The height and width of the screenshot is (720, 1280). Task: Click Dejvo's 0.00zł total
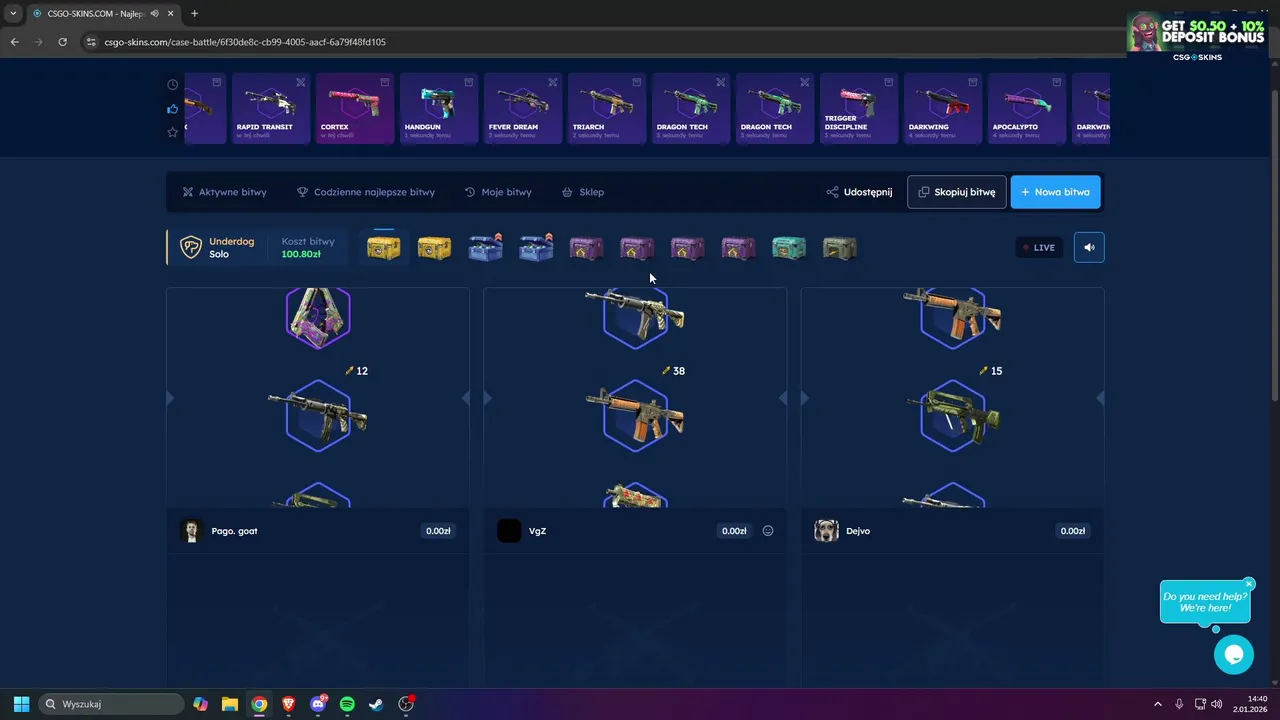(1072, 531)
